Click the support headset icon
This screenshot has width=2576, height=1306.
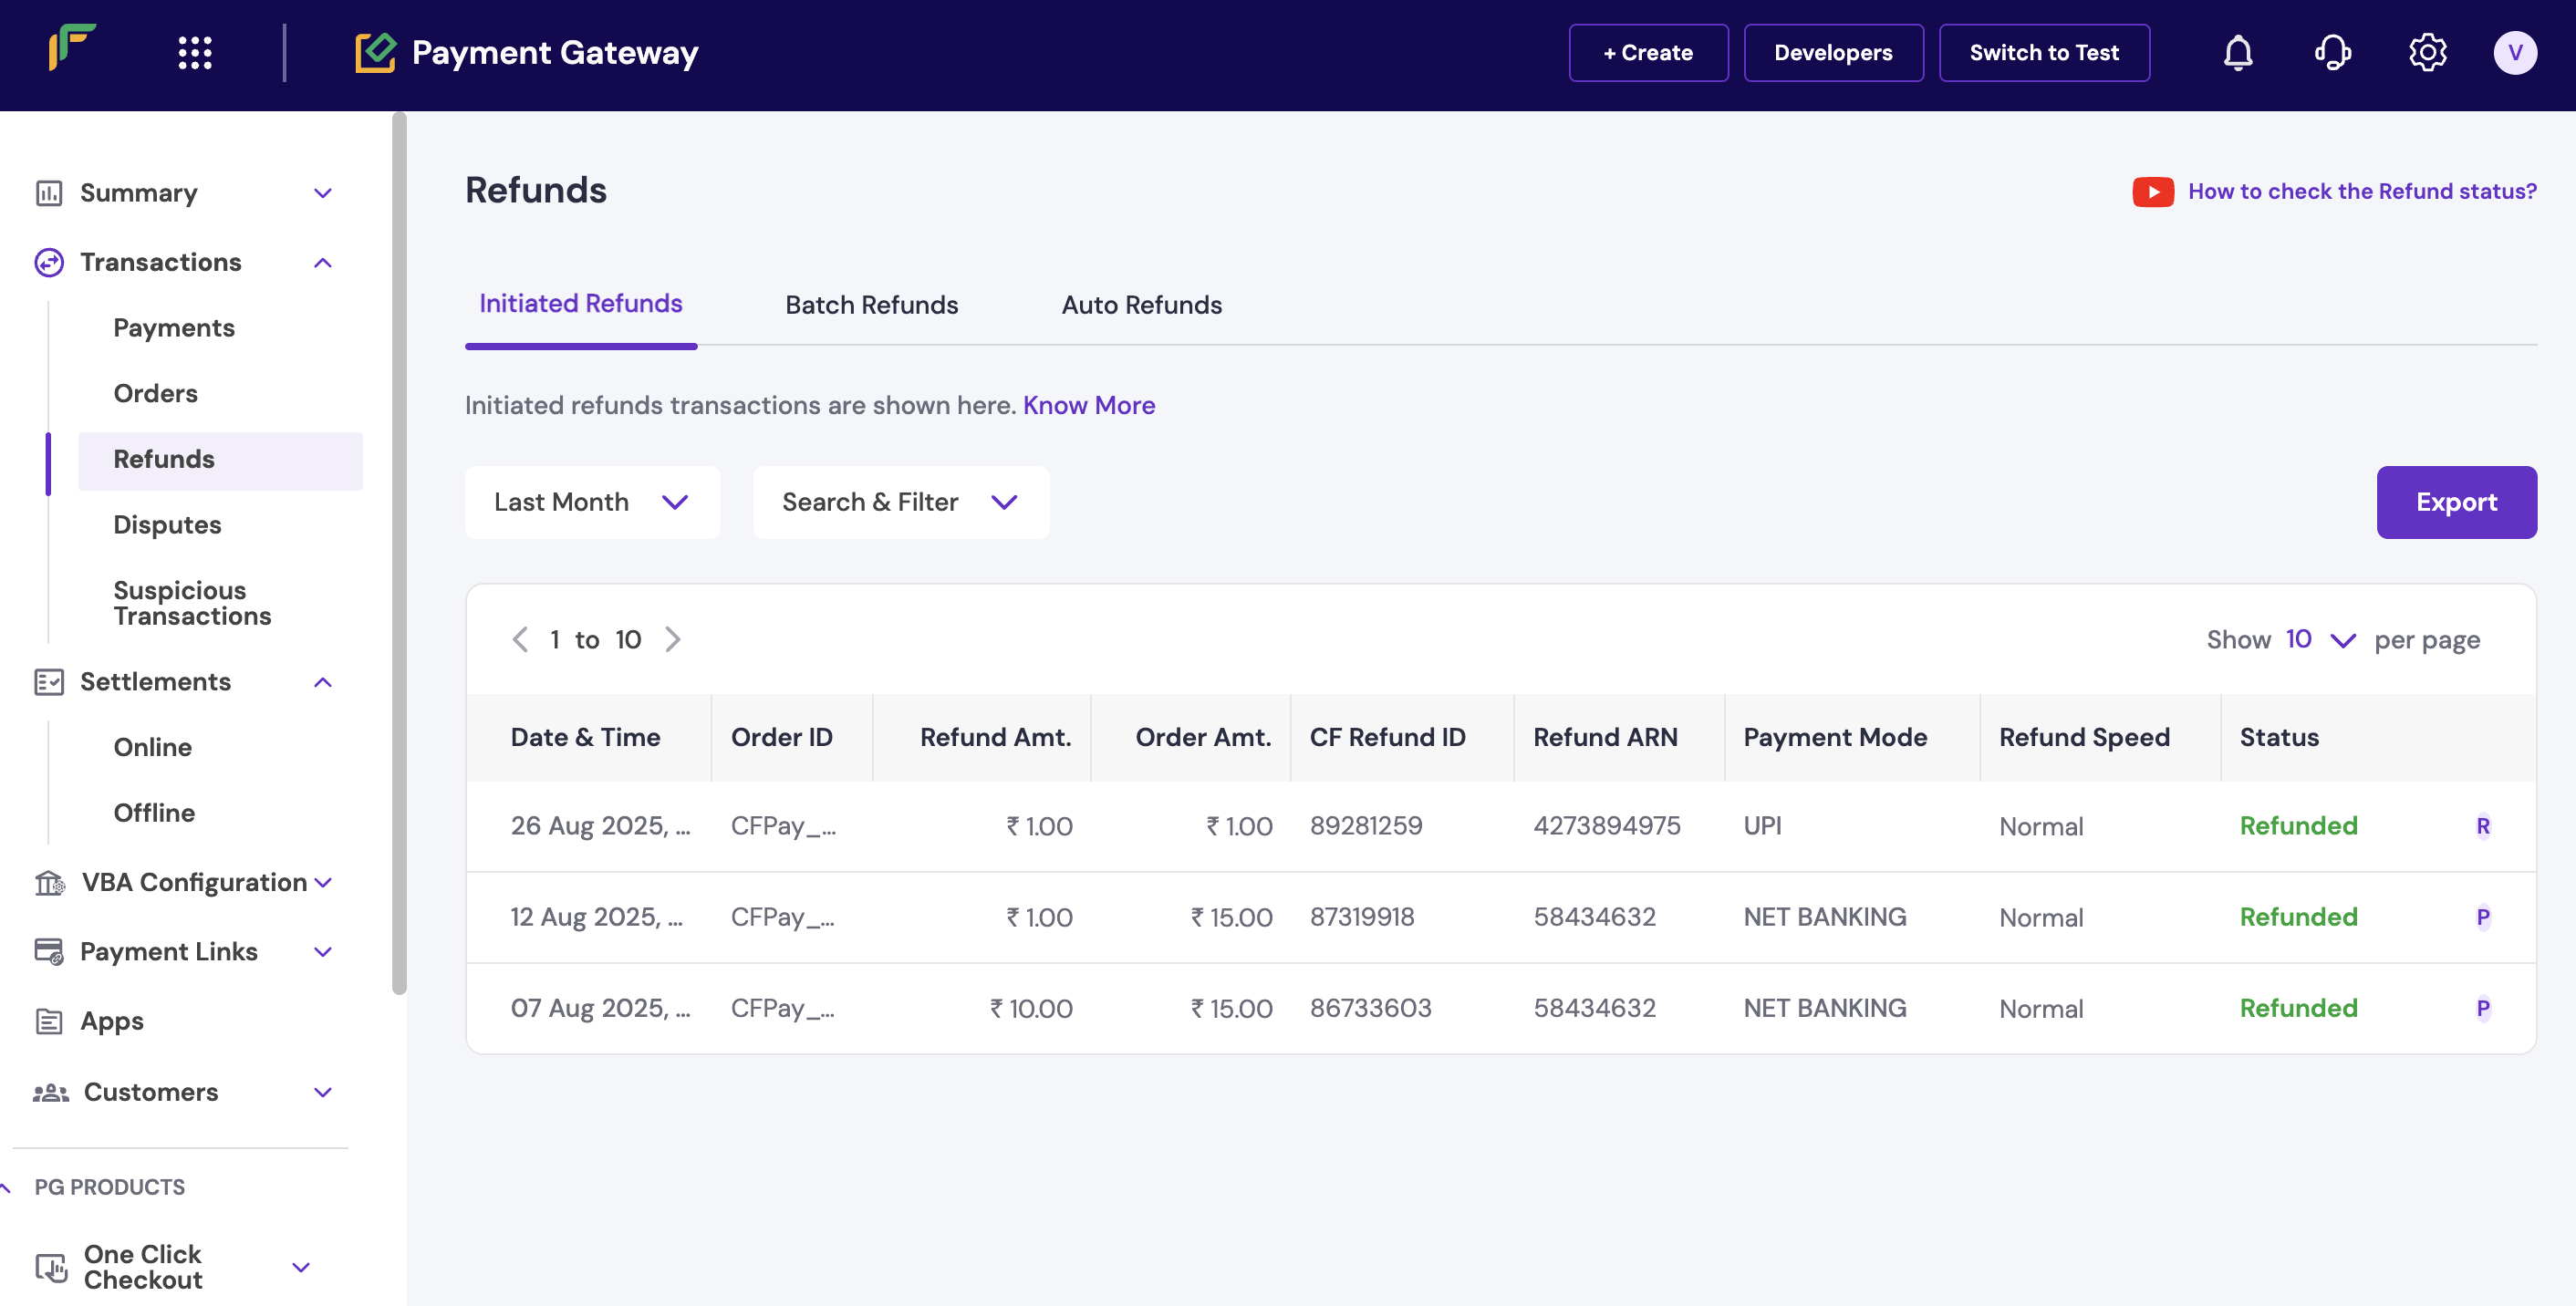click(2332, 53)
